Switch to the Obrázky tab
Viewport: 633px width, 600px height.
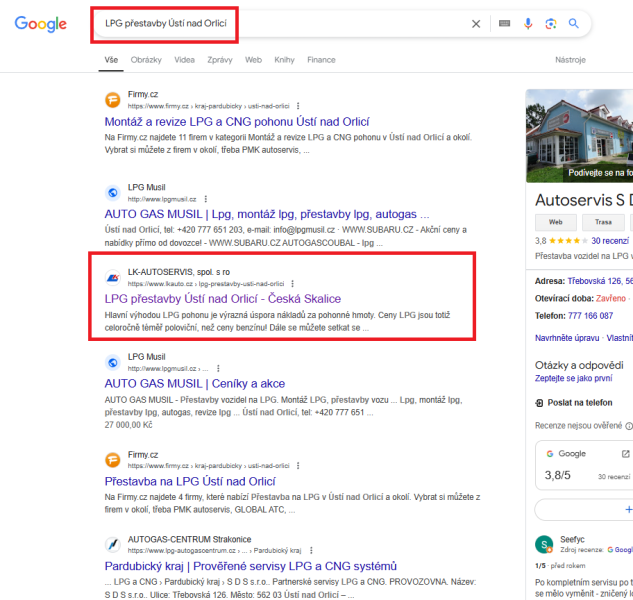point(146,60)
